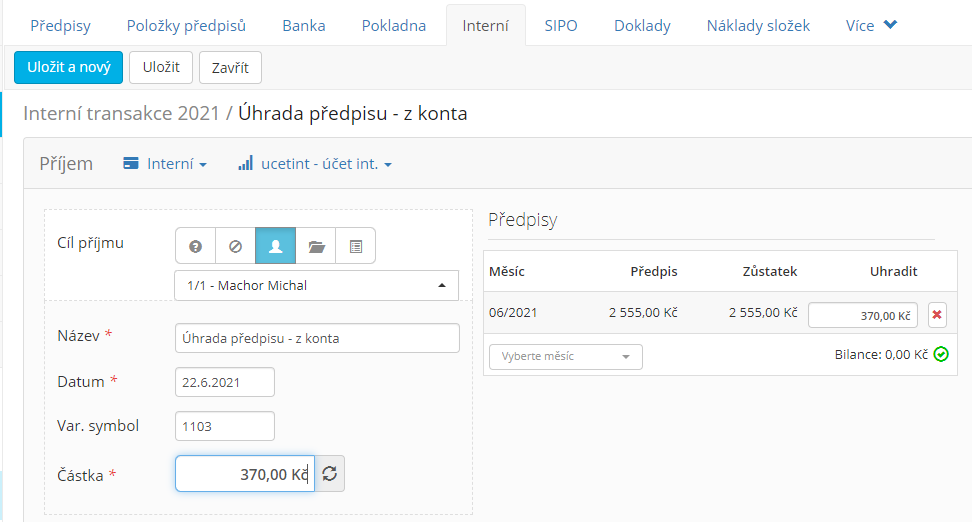Click the Předpisy section heading on the right
Viewport: 972px width, 522px height.
pos(523,219)
